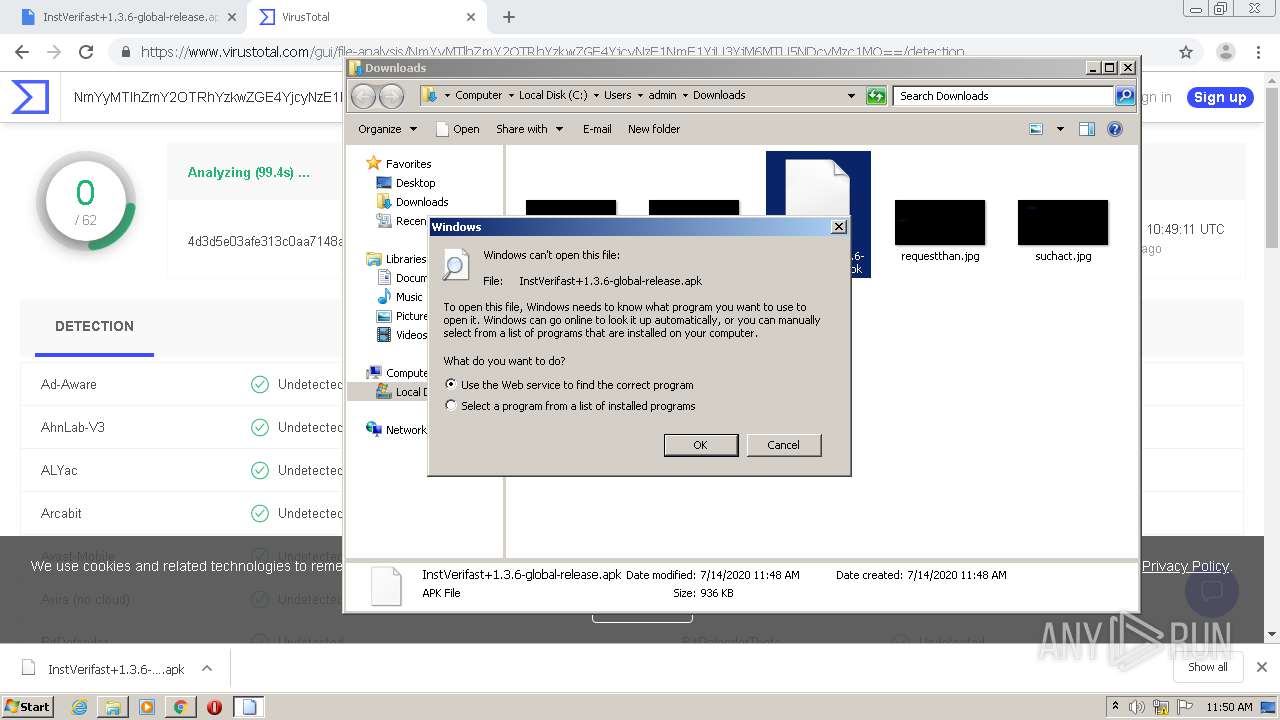Open the Windows Start menu
This screenshot has width=1280, height=720.
[28, 706]
